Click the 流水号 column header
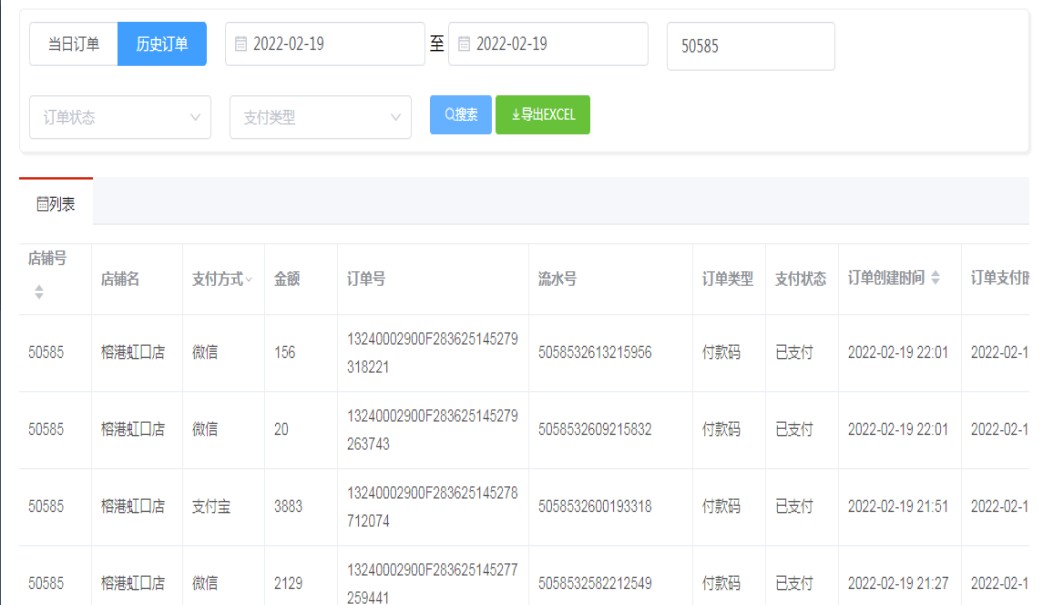The image size is (1043, 605). coord(557,280)
